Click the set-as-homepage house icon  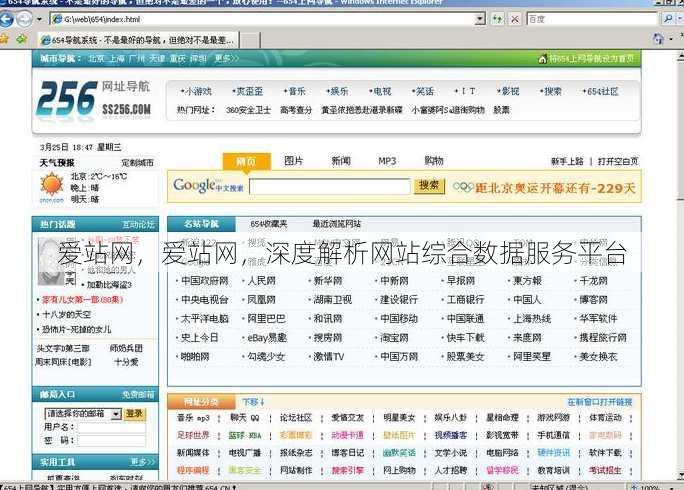coord(543,58)
